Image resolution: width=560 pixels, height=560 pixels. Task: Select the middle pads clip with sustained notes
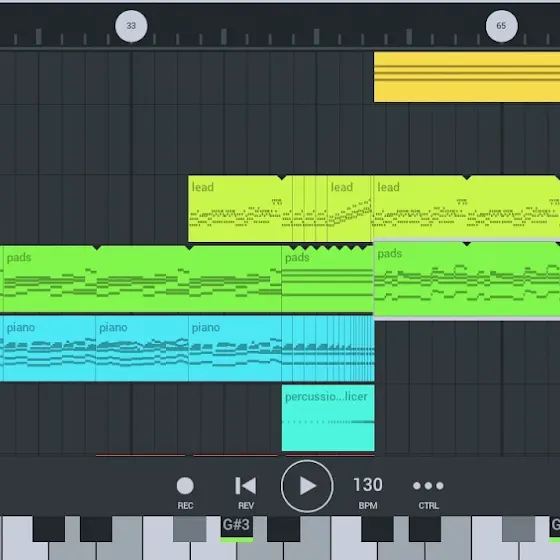(328, 279)
